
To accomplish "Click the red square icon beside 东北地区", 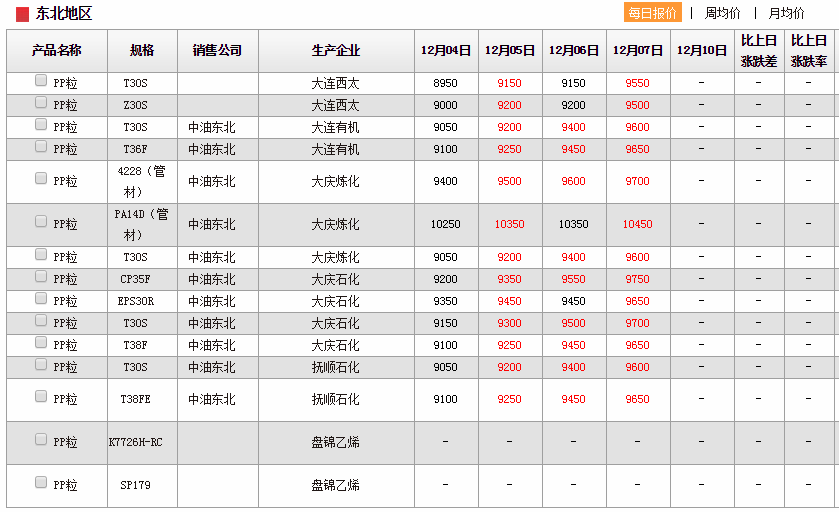I will pos(22,14).
